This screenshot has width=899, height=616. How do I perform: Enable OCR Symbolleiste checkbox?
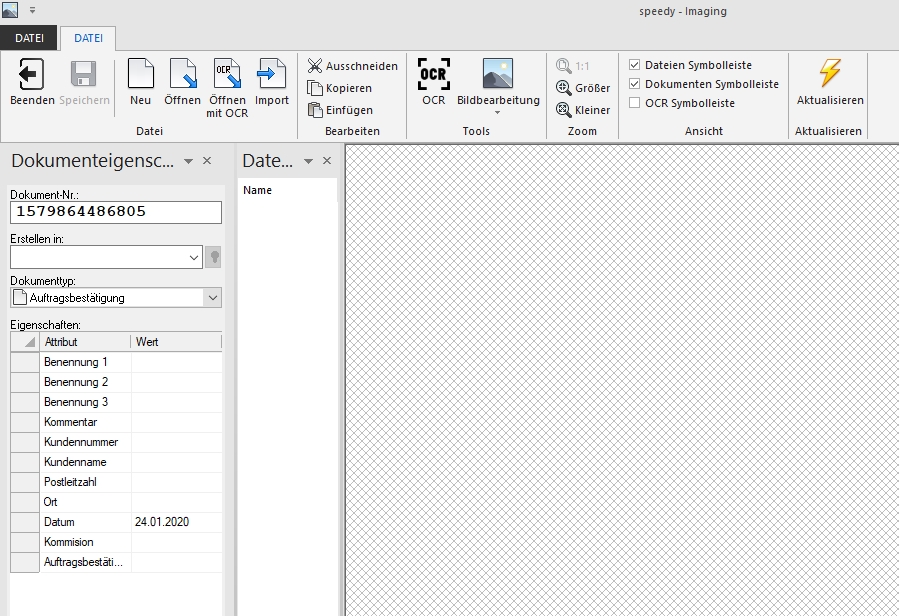coord(634,103)
